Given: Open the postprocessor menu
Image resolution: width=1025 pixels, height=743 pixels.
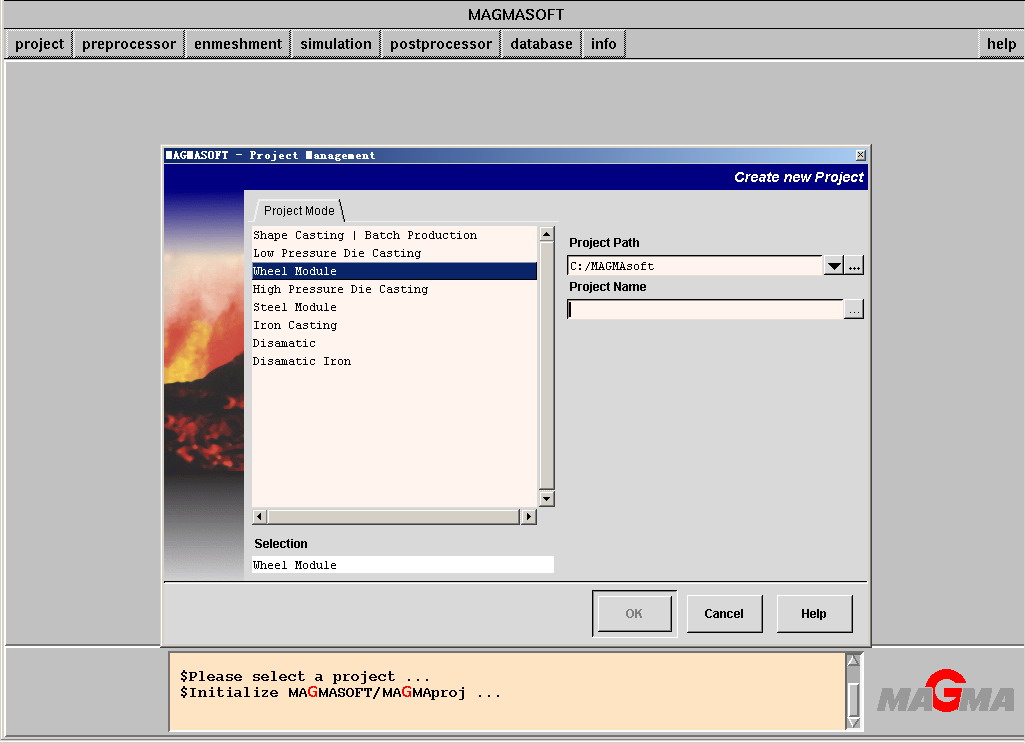Looking at the screenshot, I should [441, 44].
